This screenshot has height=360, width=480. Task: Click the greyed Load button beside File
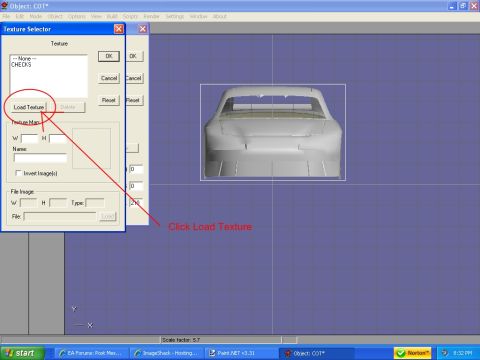coord(108,216)
